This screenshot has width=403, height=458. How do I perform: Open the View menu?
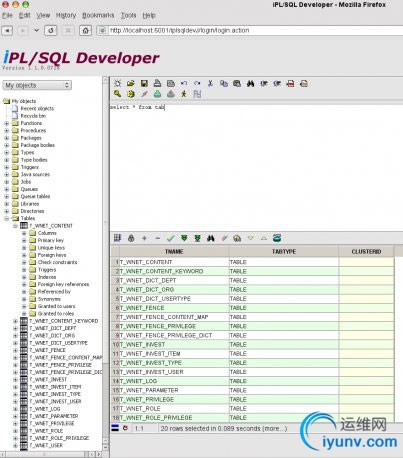(x=43, y=15)
